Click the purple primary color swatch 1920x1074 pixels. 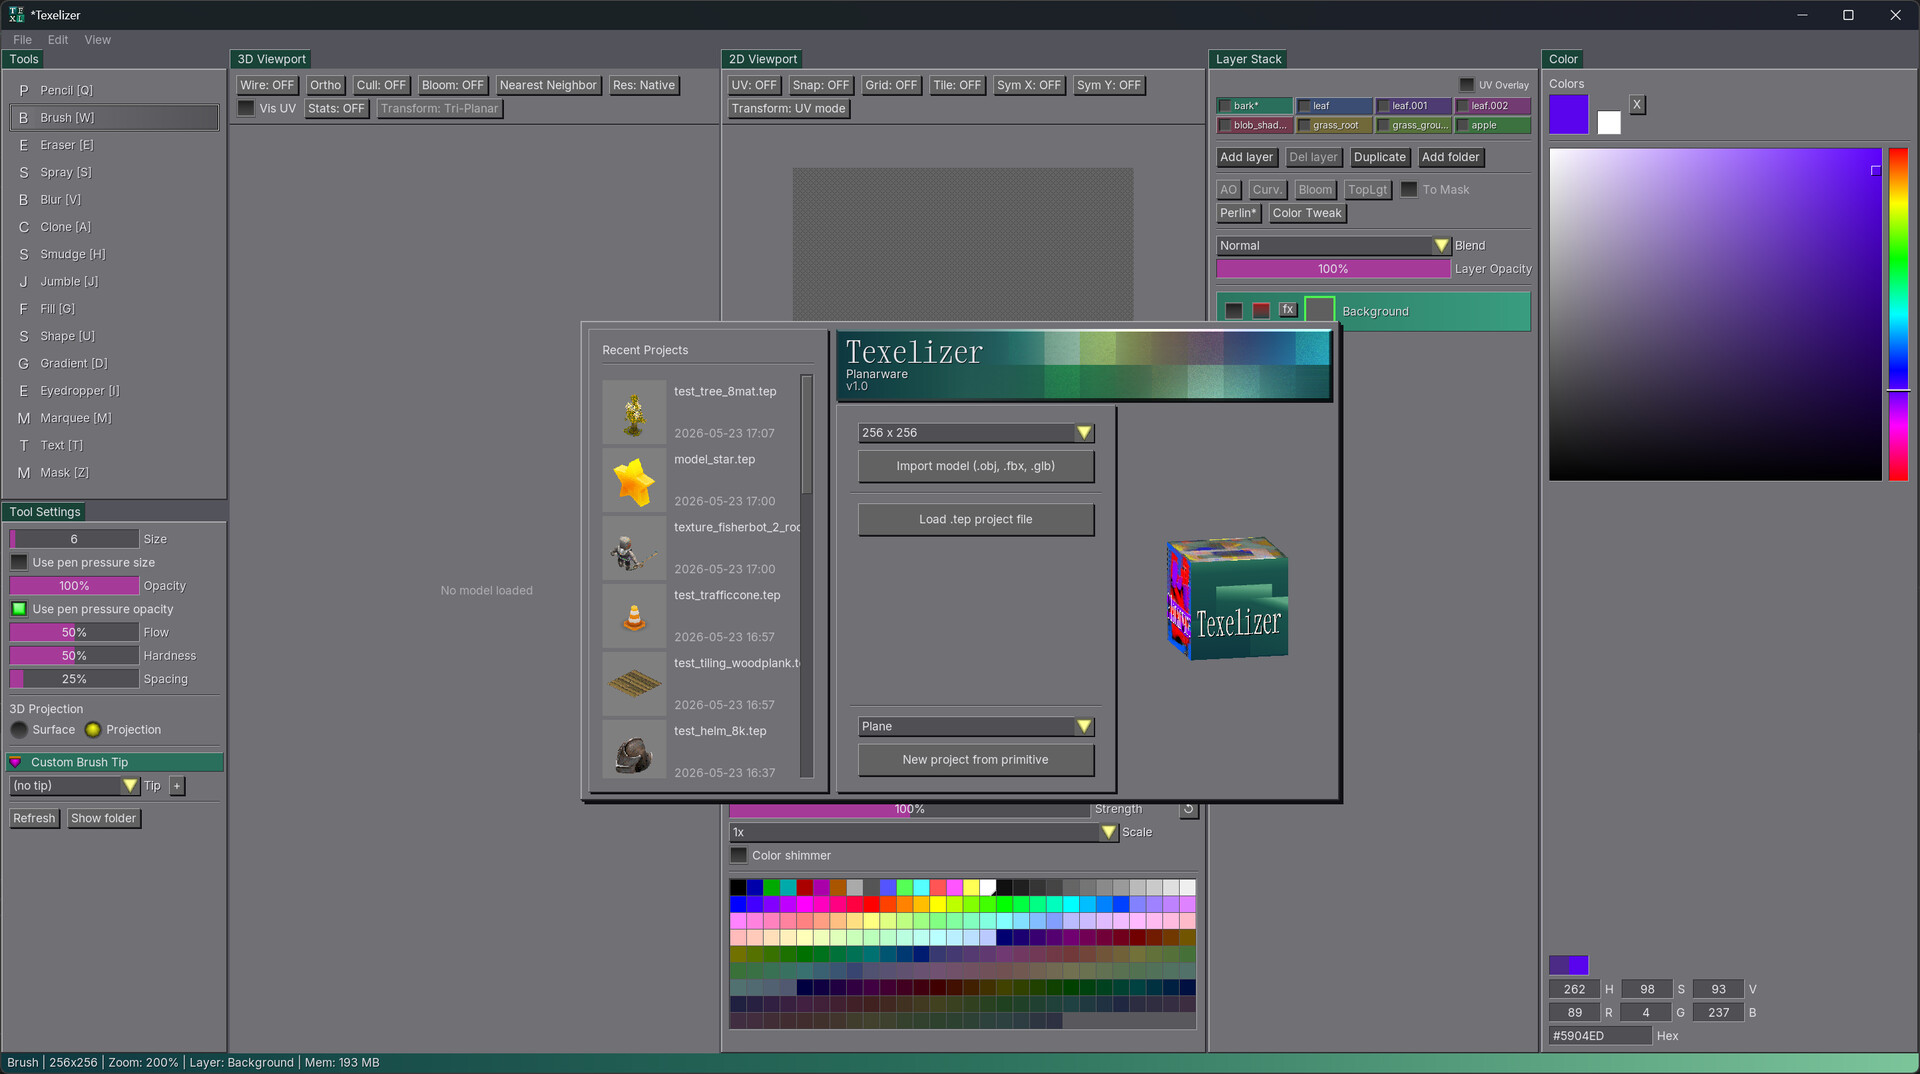click(x=1568, y=115)
